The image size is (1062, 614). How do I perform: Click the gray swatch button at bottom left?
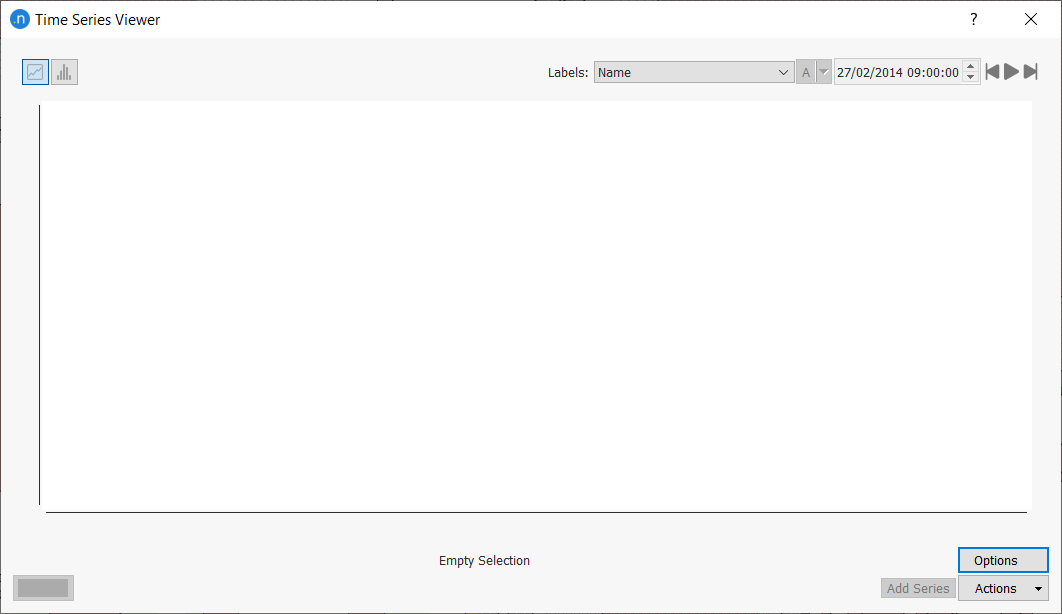point(43,588)
